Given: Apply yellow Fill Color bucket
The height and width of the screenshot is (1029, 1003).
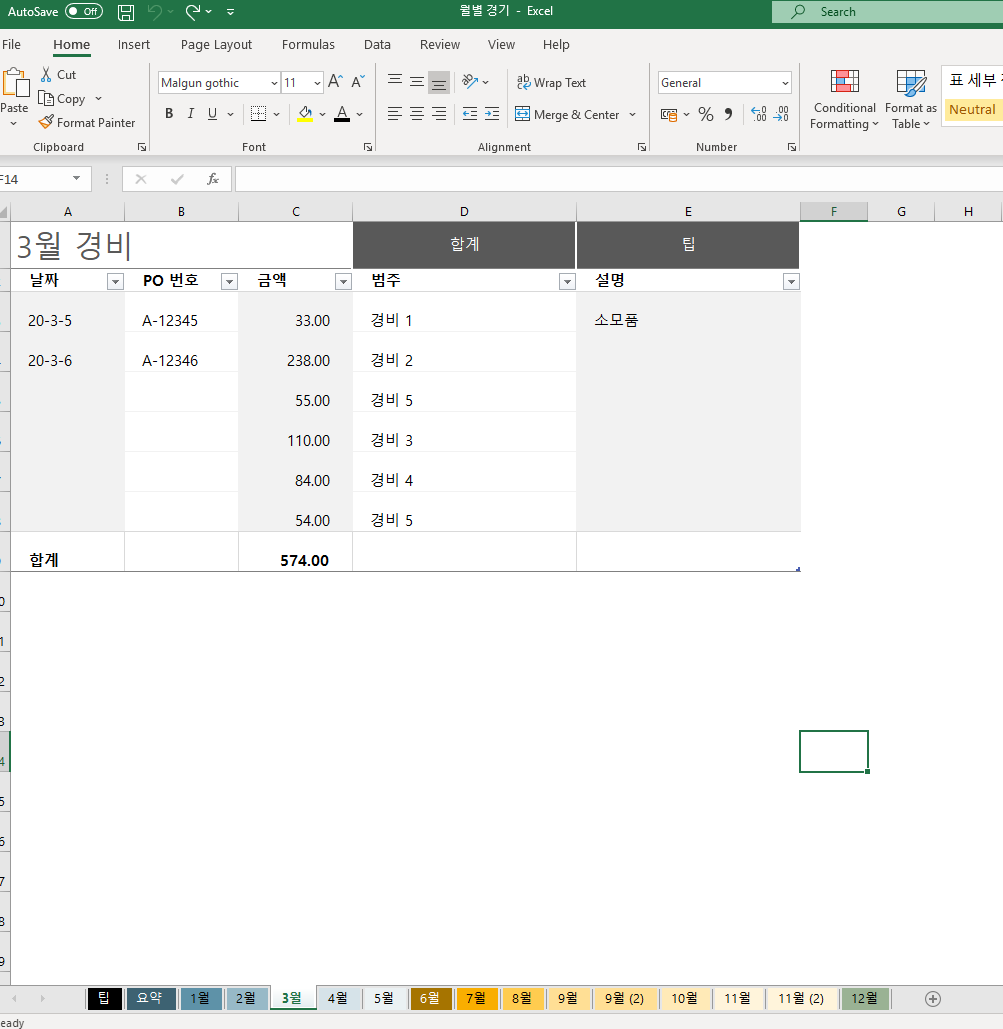Looking at the screenshot, I should [x=305, y=114].
